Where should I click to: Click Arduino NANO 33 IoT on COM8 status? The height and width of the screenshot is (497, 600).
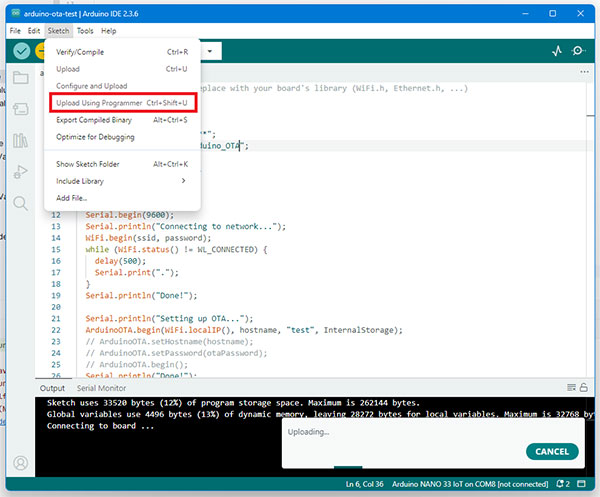(470, 484)
